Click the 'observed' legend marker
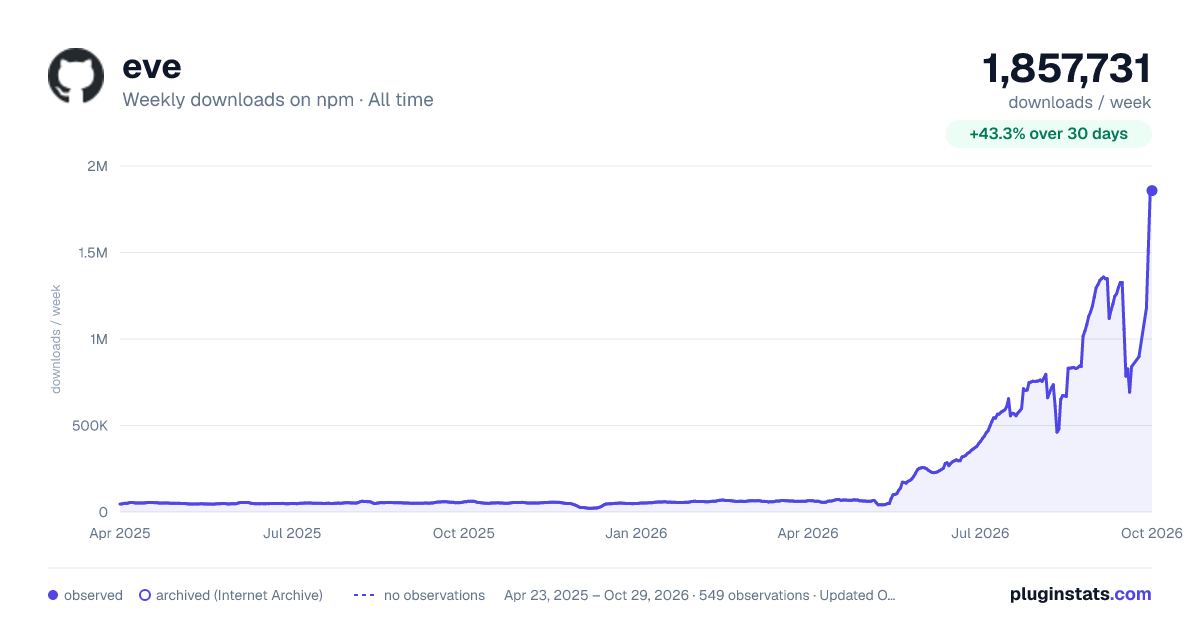The image size is (1200, 630). point(53,595)
